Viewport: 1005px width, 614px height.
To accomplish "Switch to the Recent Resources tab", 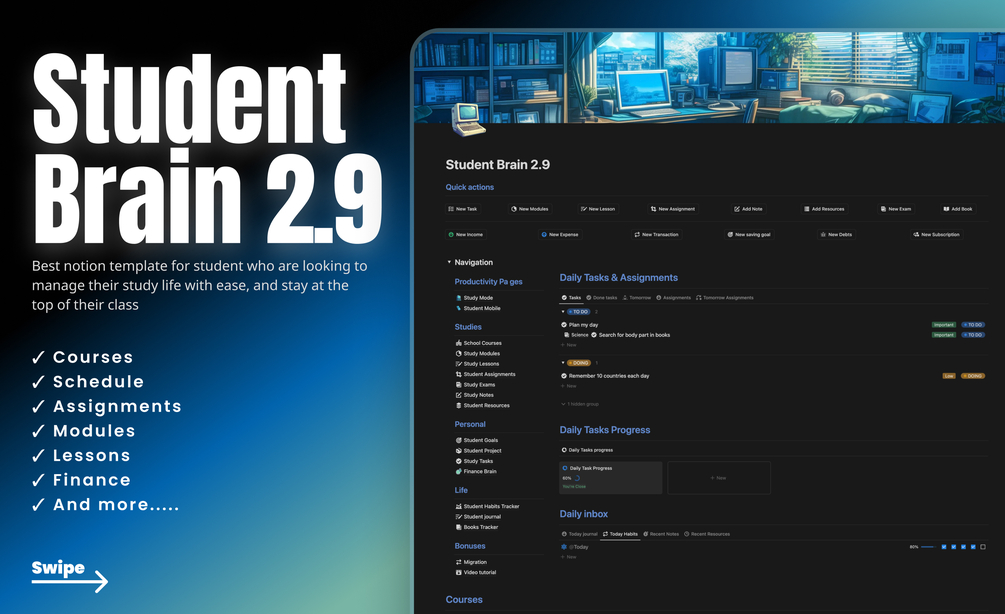I will pos(707,534).
